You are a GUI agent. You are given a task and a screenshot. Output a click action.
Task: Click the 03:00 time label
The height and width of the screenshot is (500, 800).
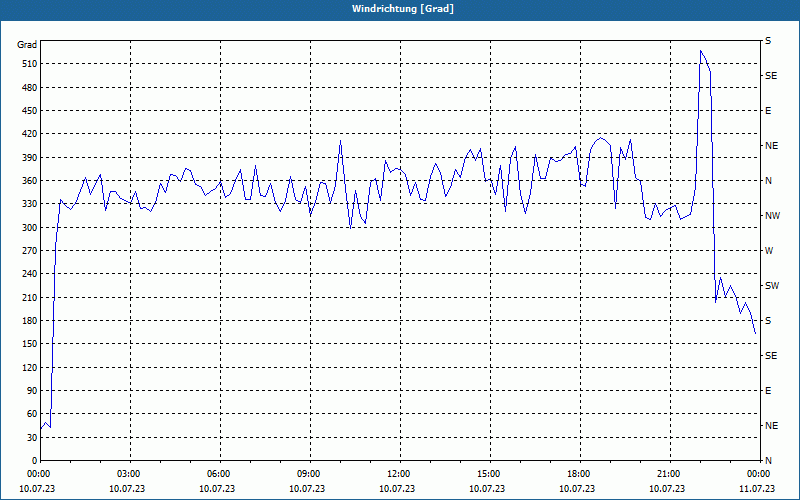(130, 474)
